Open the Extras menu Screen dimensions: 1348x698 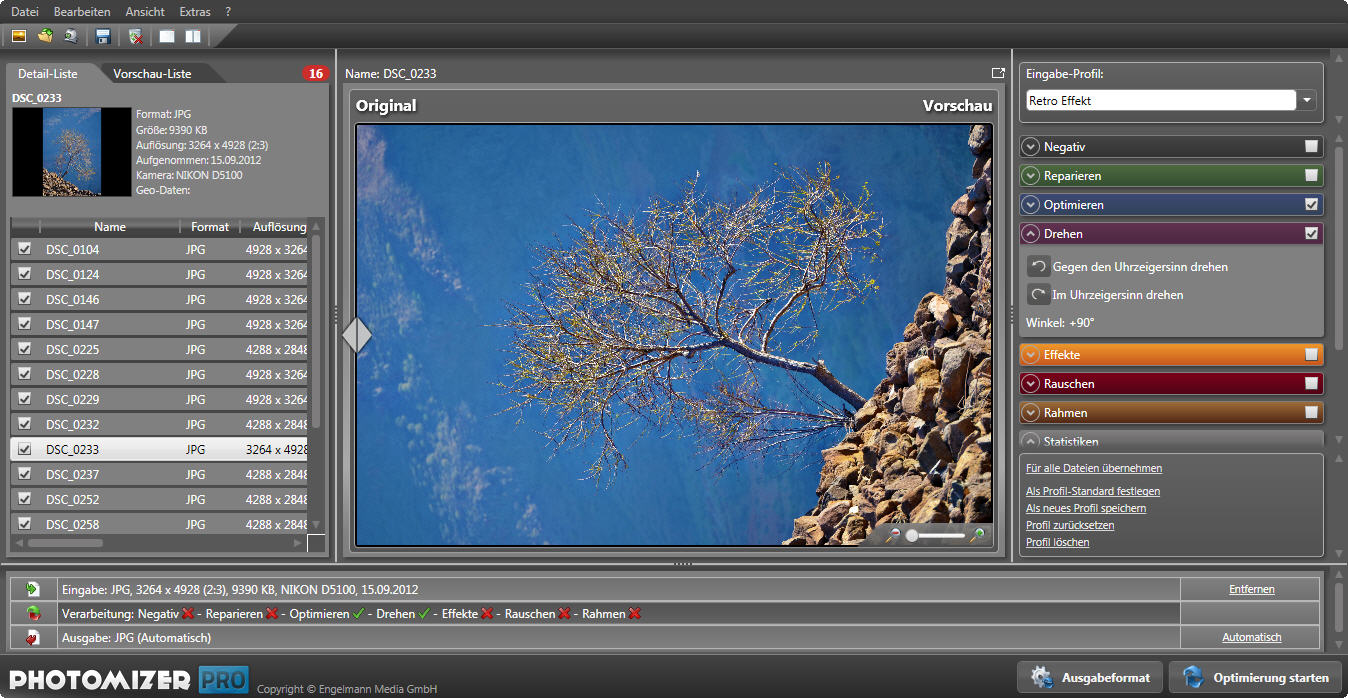(194, 12)
